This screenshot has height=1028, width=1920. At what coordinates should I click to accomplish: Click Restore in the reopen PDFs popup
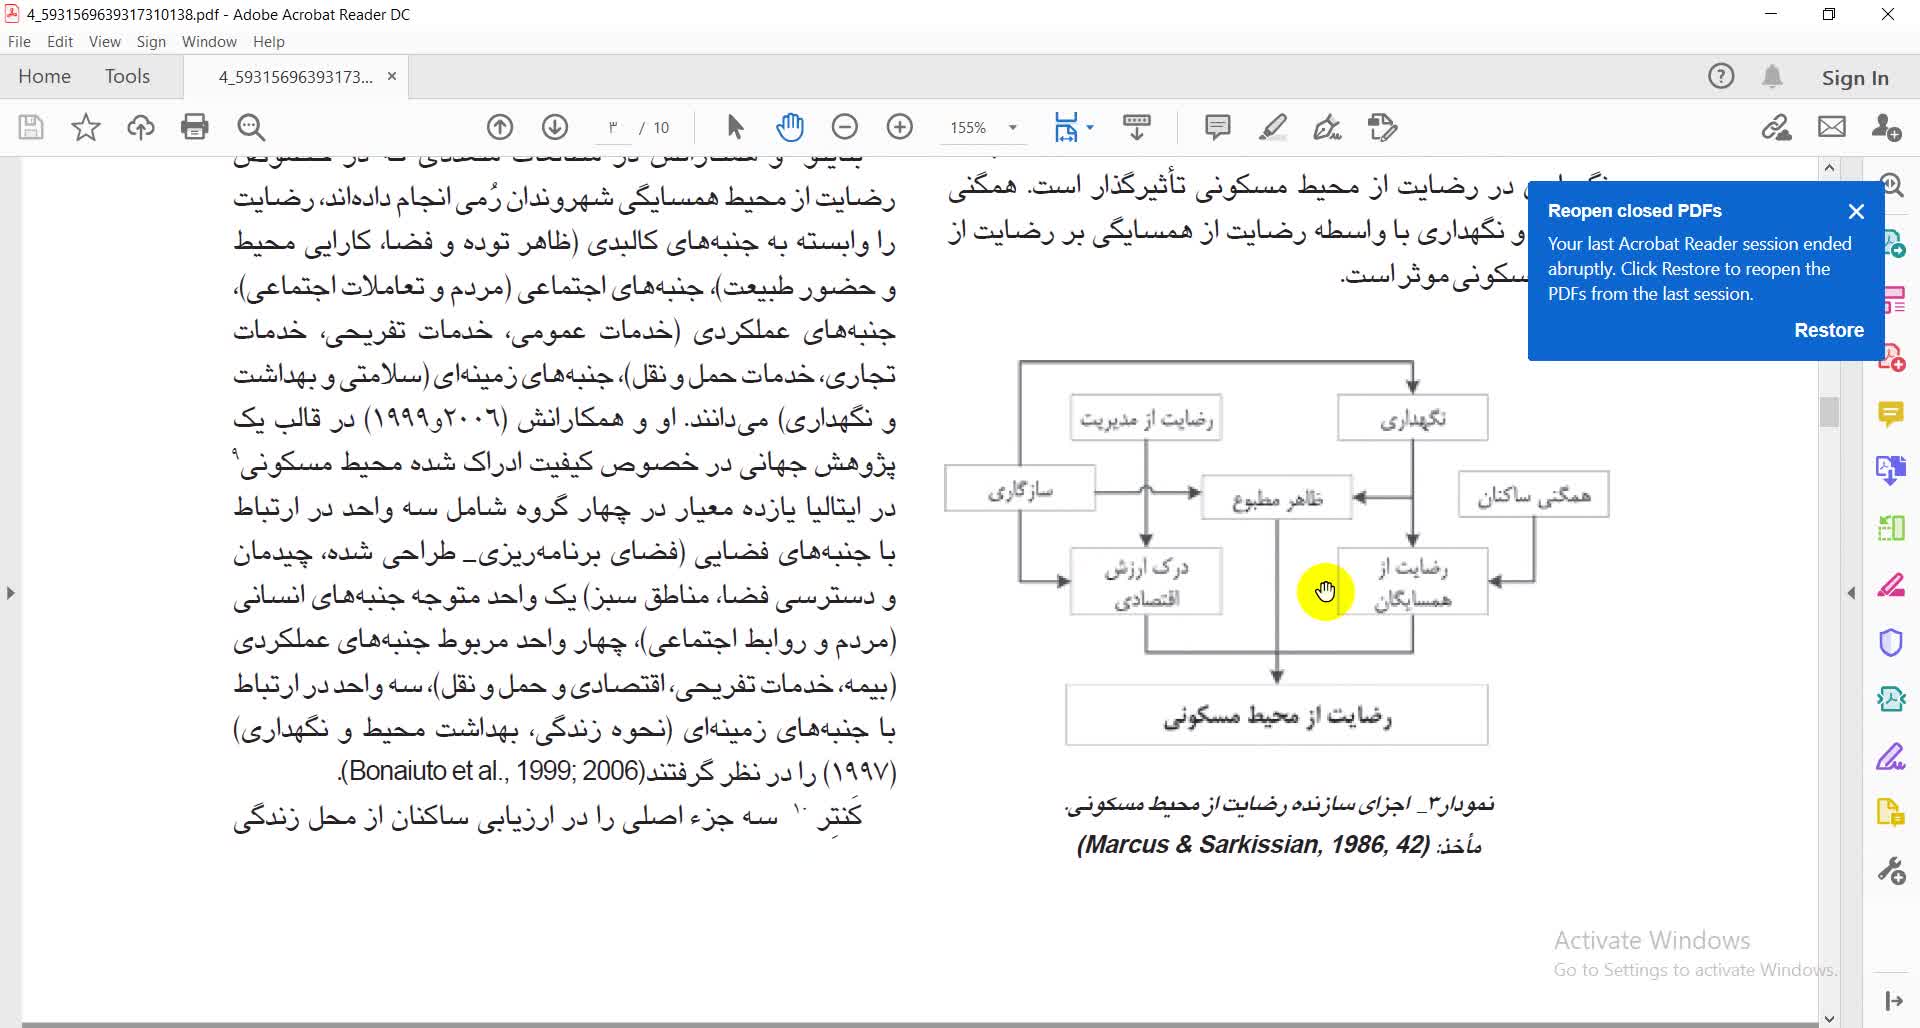pyautogui.click(x=1828, y=330)
